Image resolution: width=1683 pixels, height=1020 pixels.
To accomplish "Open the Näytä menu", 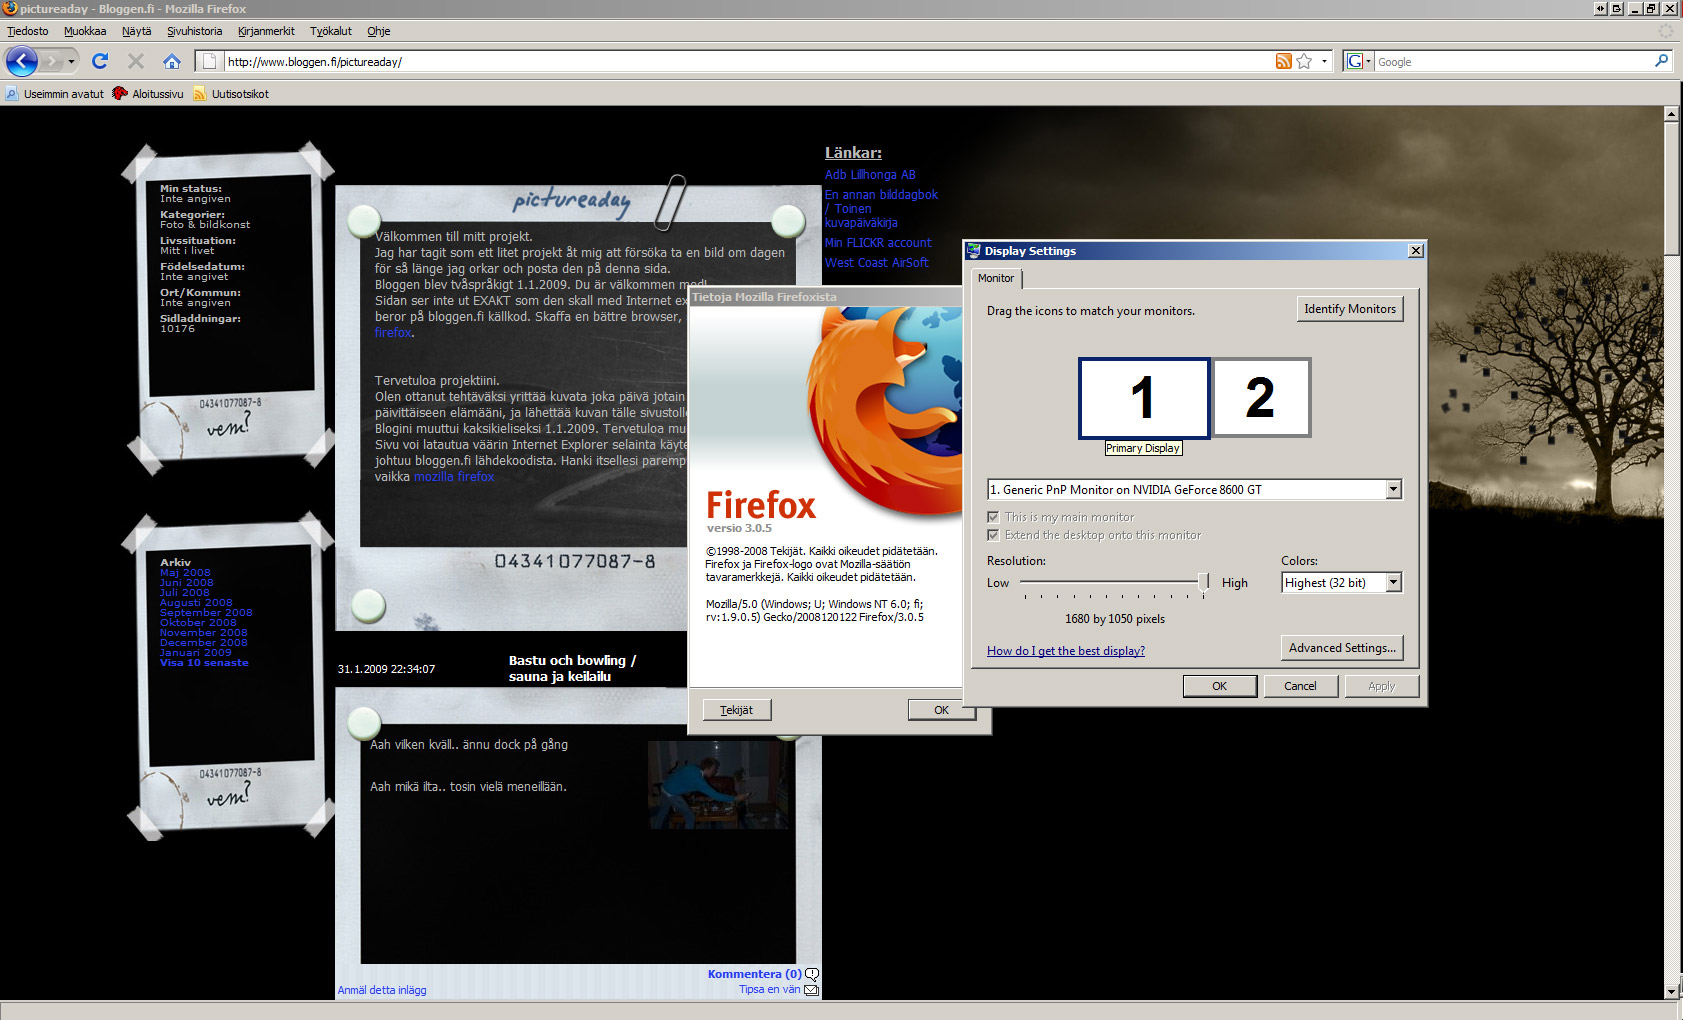I will 137,31.
